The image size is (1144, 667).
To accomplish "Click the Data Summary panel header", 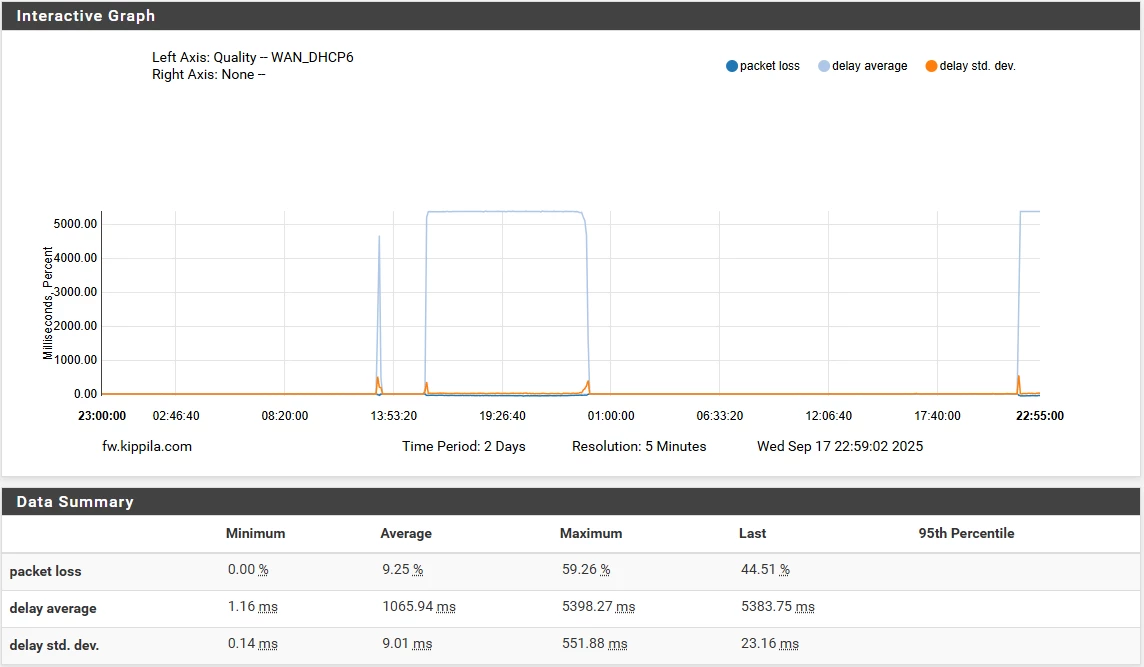I will point(571,501).
